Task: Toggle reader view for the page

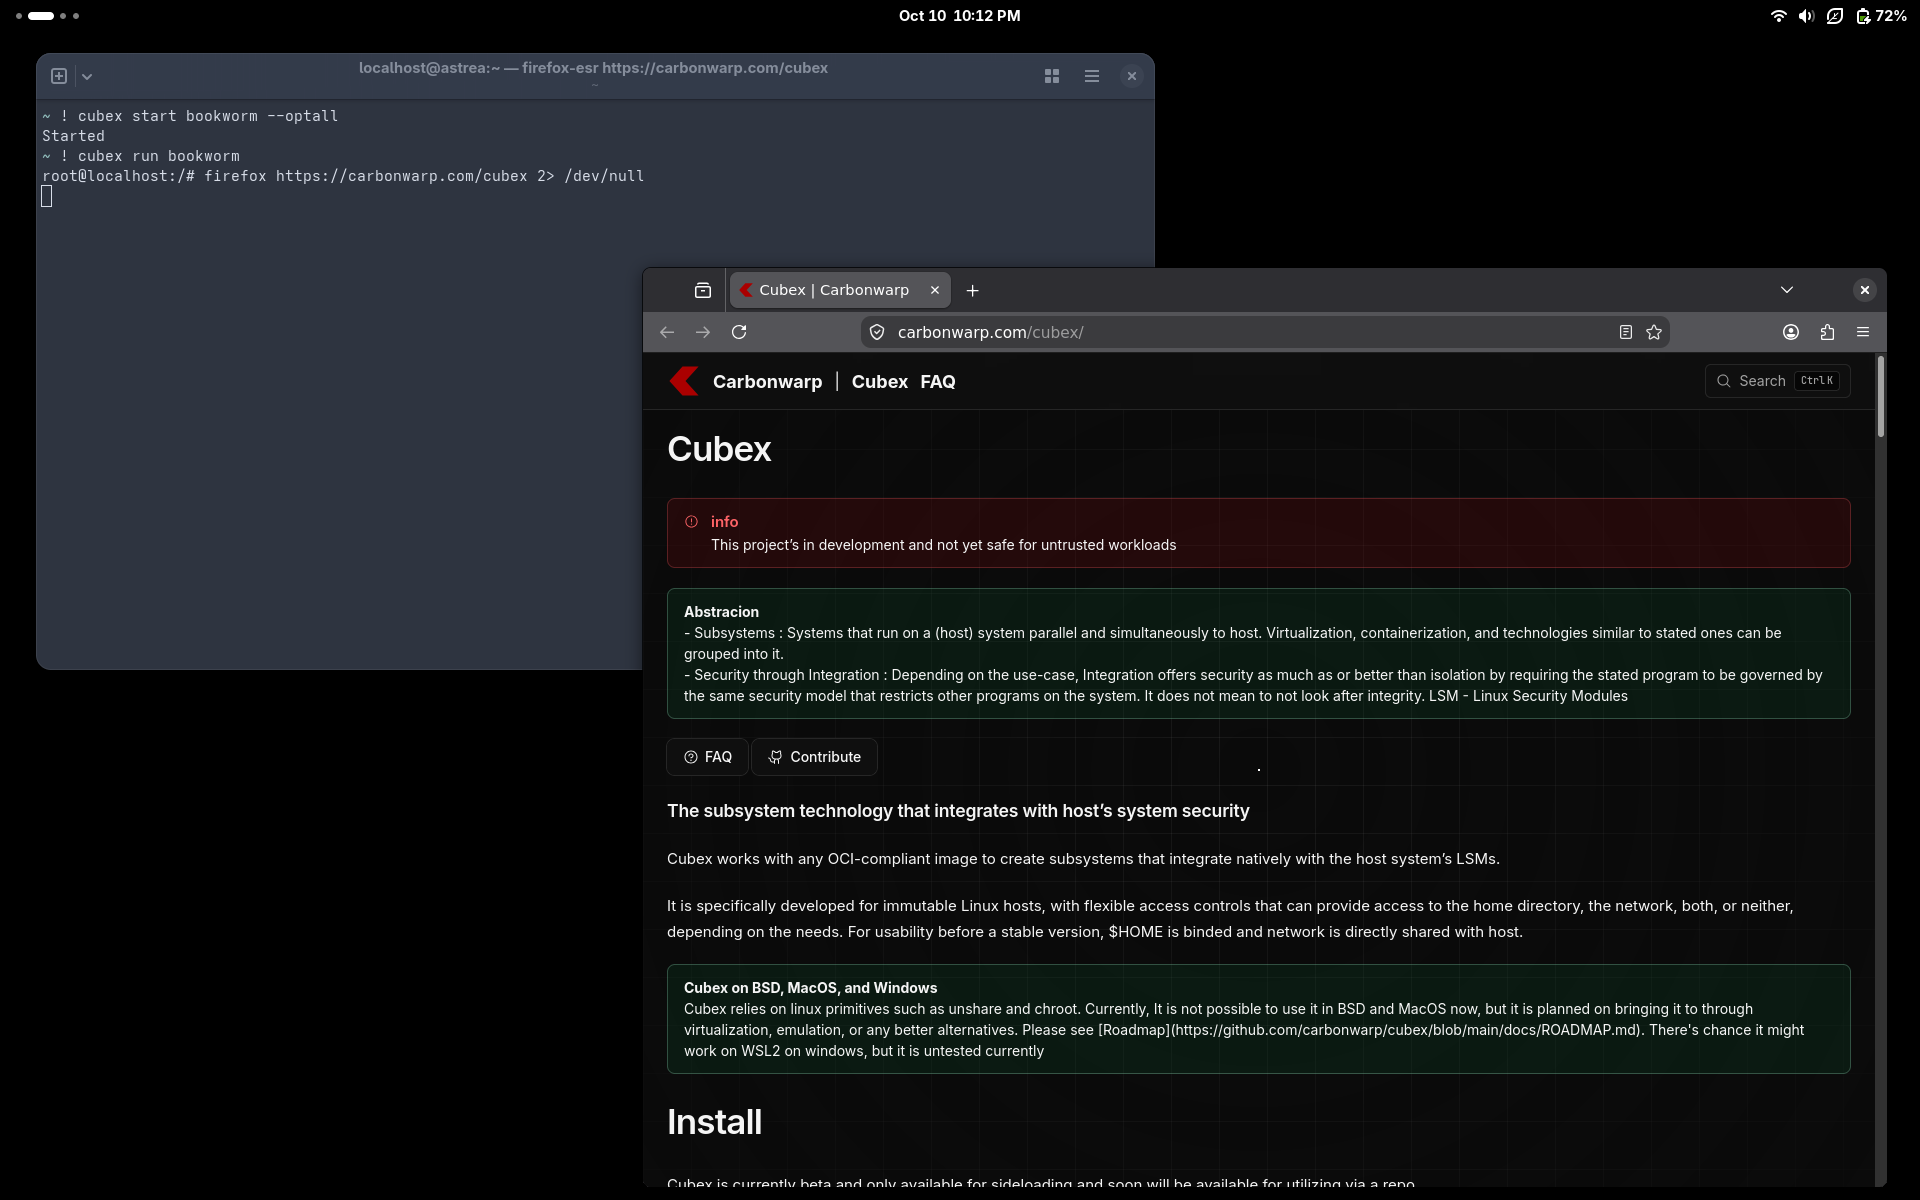Action: click(x=1626, y=332)
